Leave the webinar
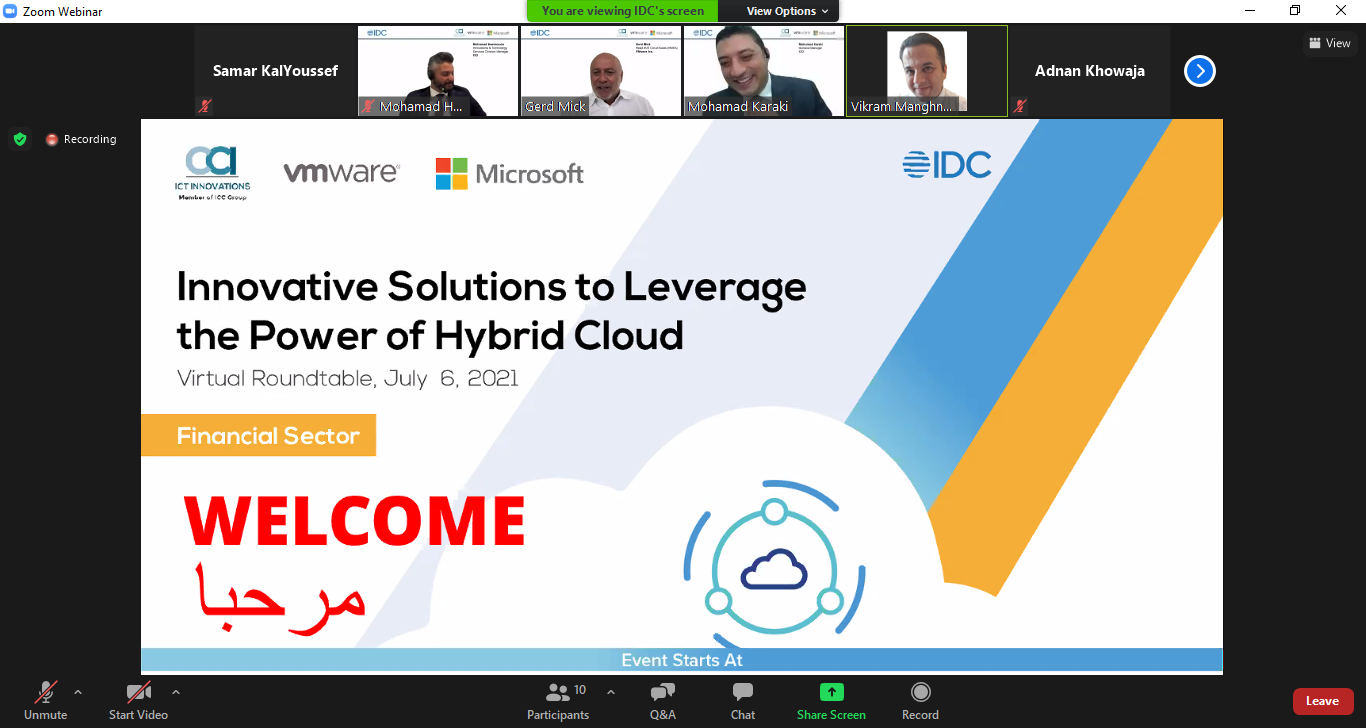This screenshot has width=1366, height=728. 1322,701
